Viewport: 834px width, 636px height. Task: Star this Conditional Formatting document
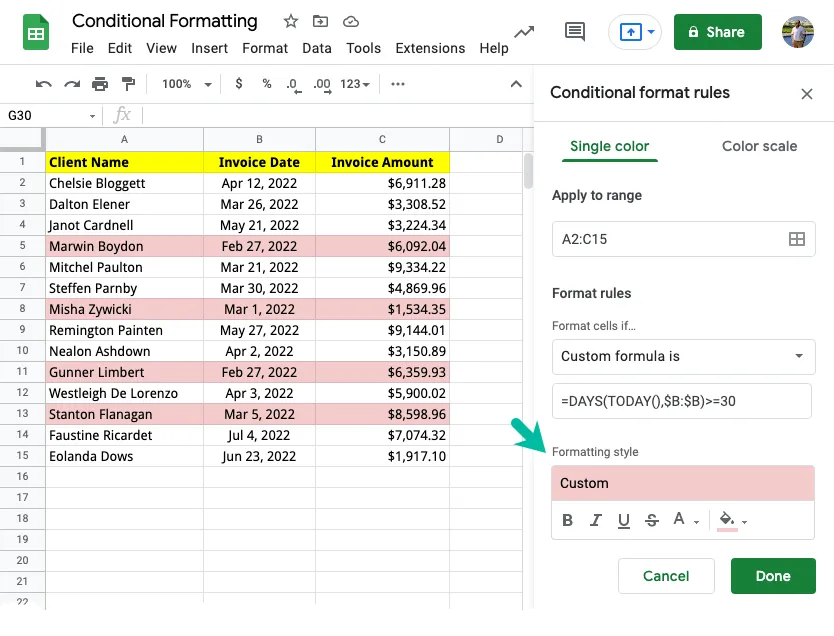[291, 21]
